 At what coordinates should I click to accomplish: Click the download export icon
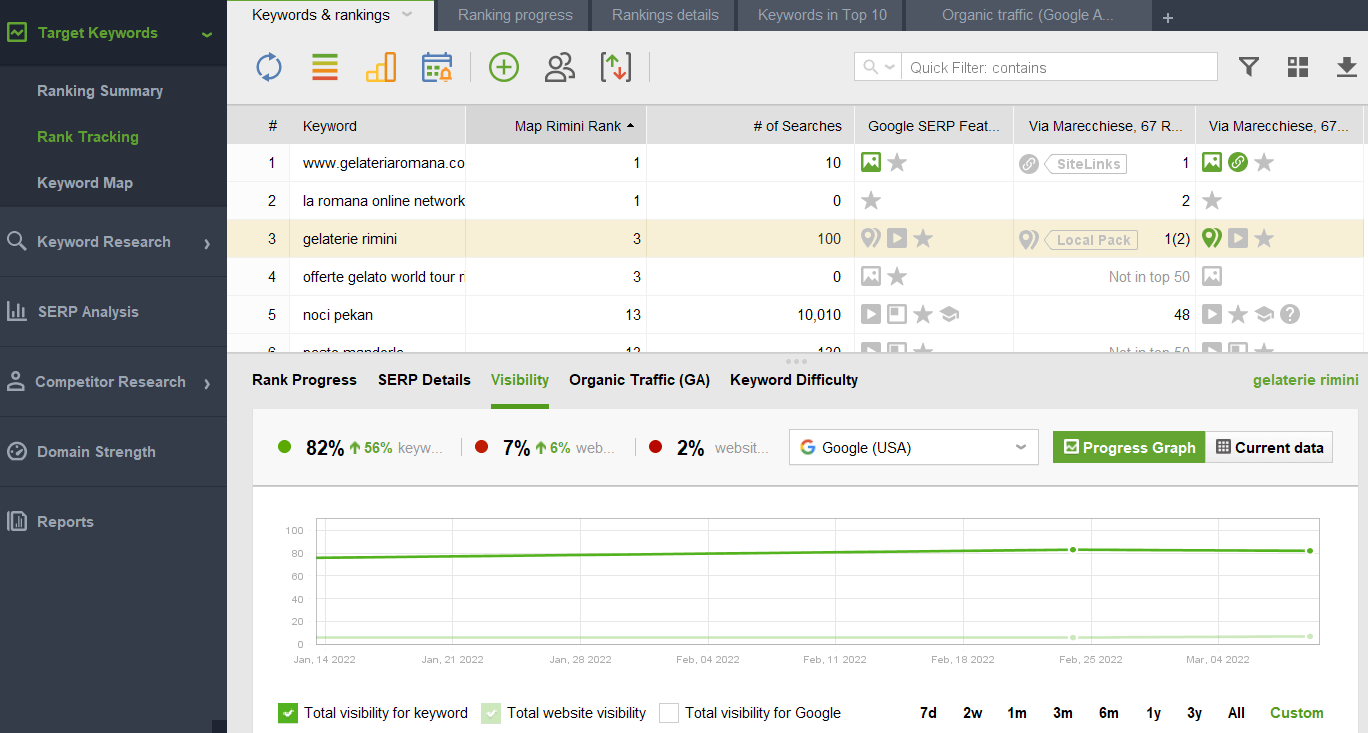point(1346,67)
